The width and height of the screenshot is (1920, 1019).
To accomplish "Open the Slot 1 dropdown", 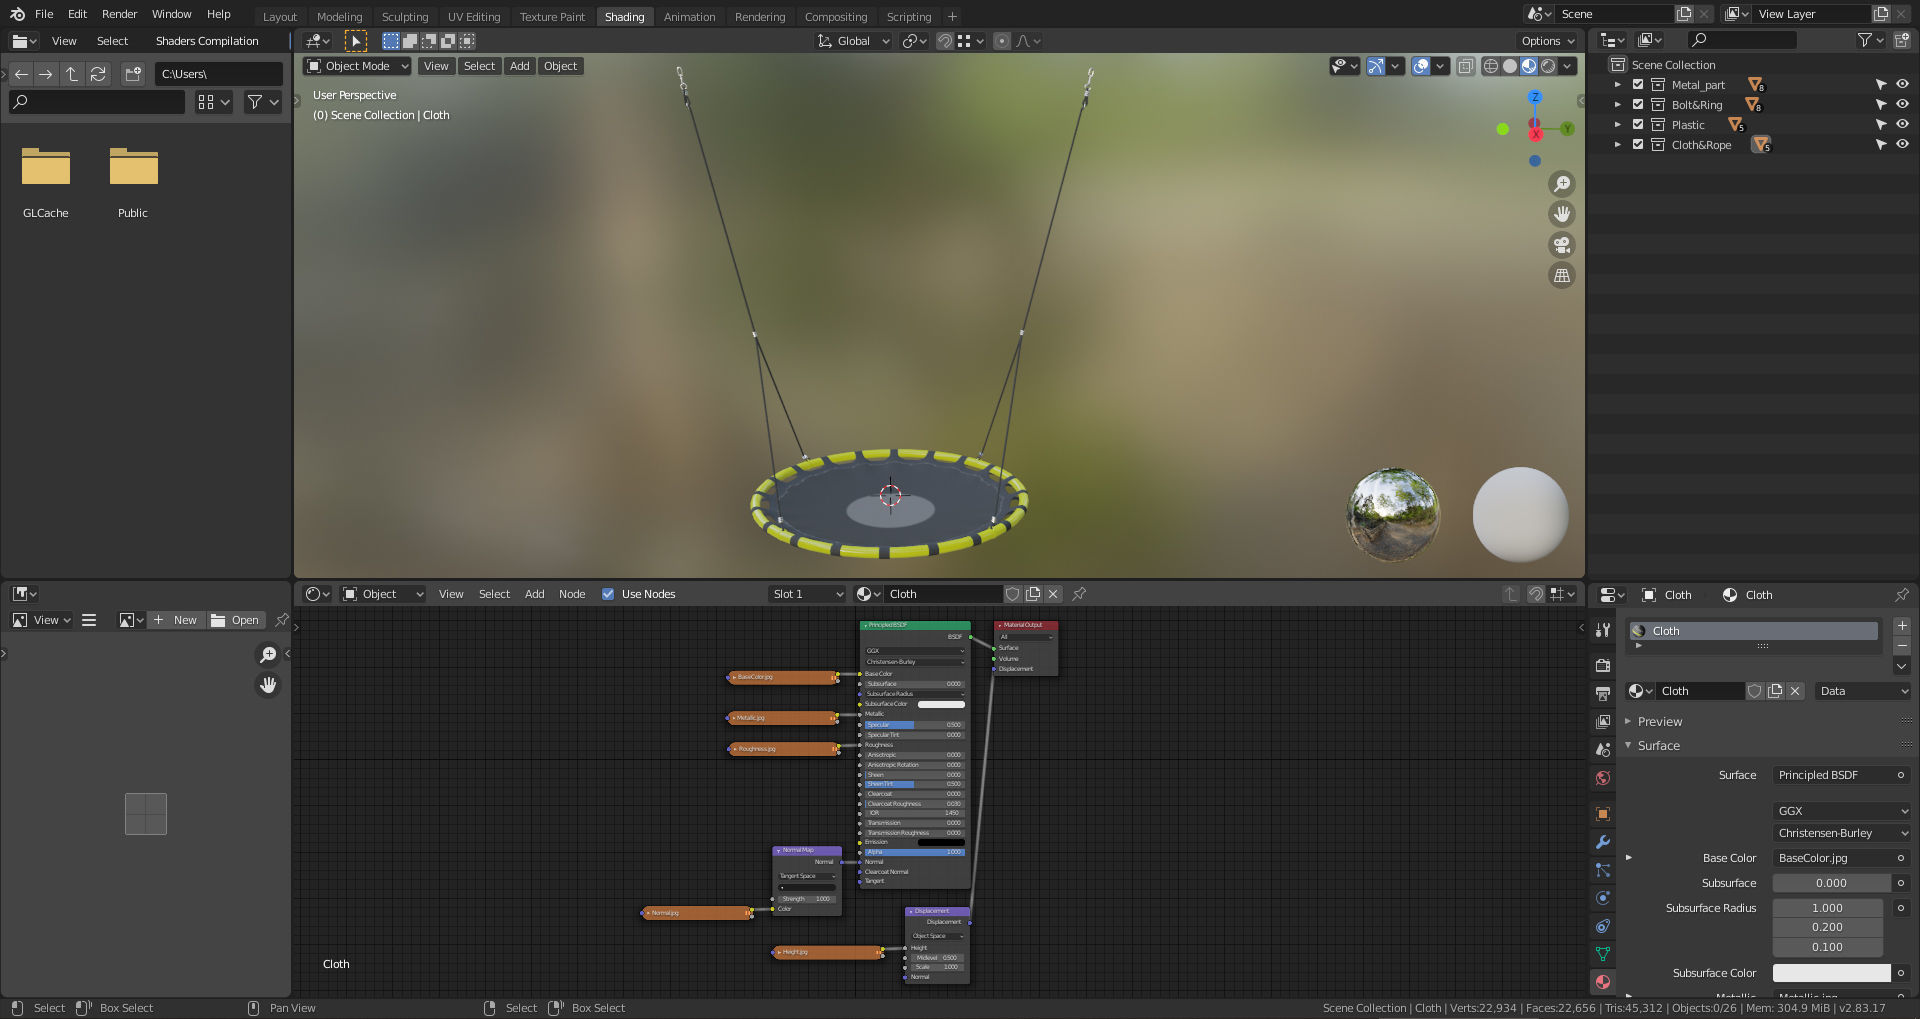I will (808, 594).
